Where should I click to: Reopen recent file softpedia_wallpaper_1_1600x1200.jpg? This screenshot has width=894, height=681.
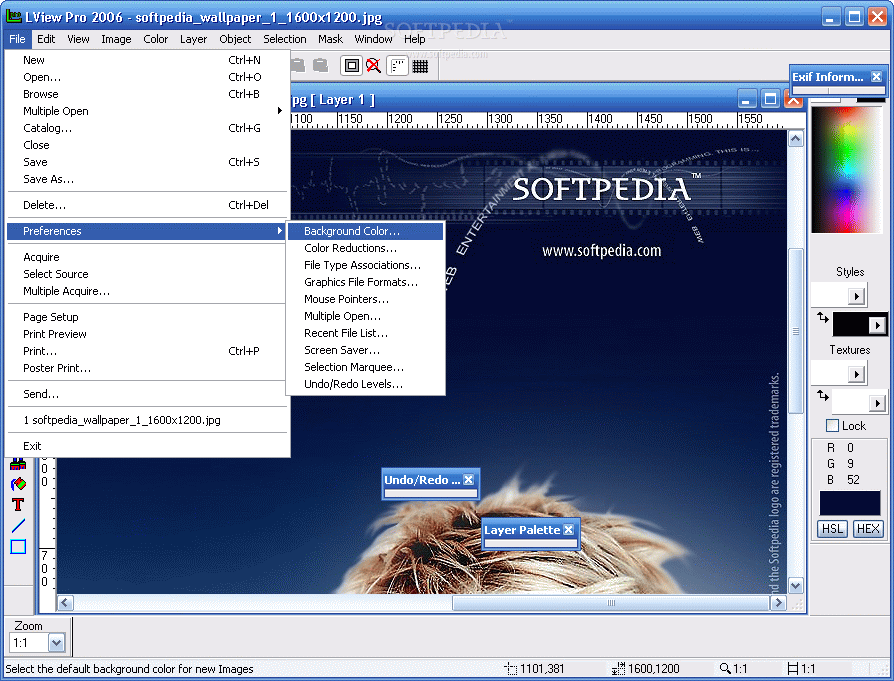[148, 420]
